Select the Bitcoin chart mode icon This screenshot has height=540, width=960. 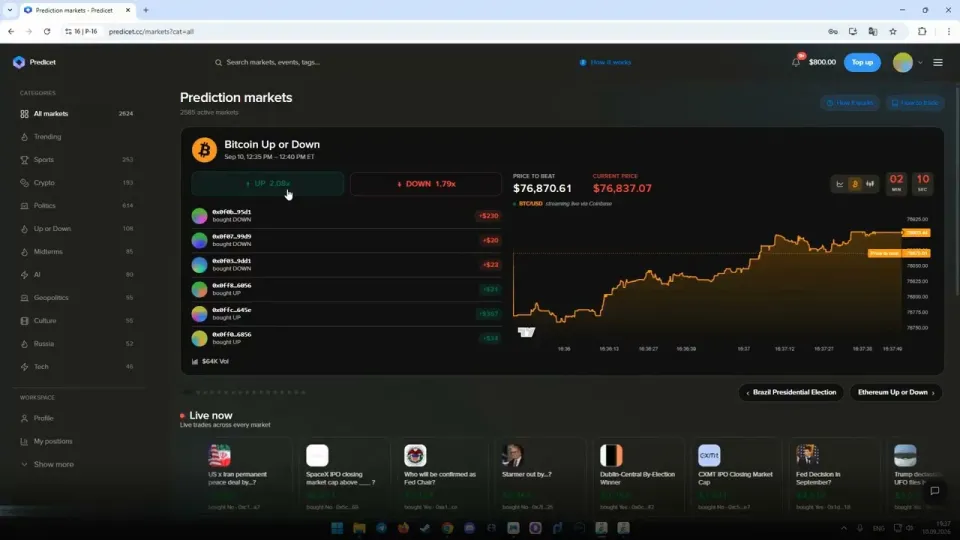[855, 184]
